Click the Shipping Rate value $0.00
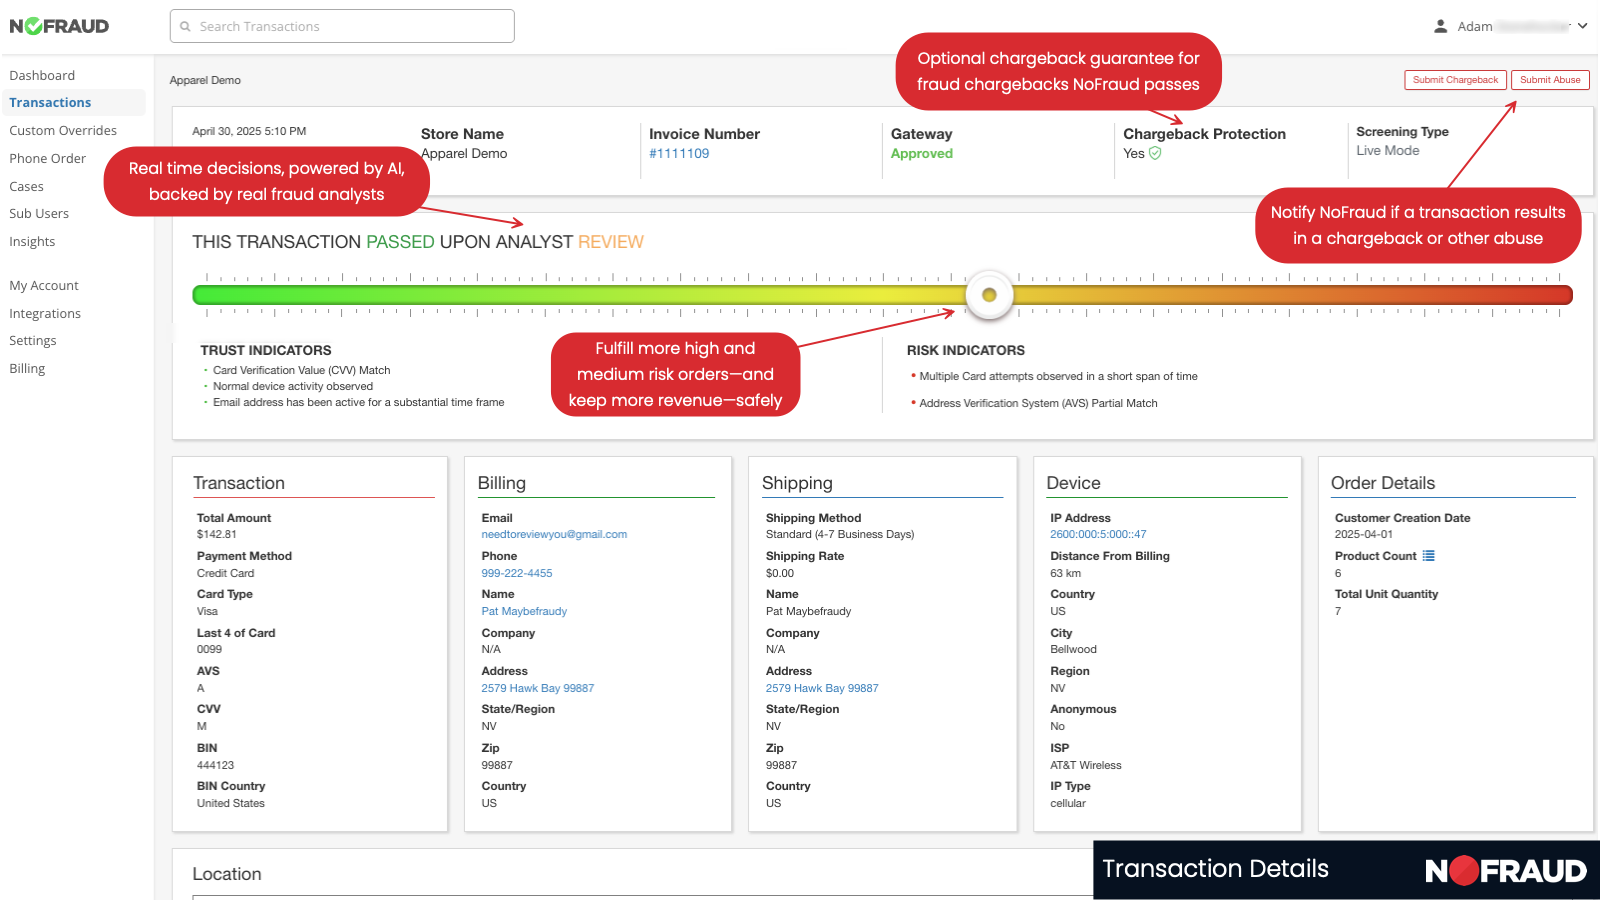Image resolution: width=1600 pixels, height=900 pixels. tap(780, 573)
